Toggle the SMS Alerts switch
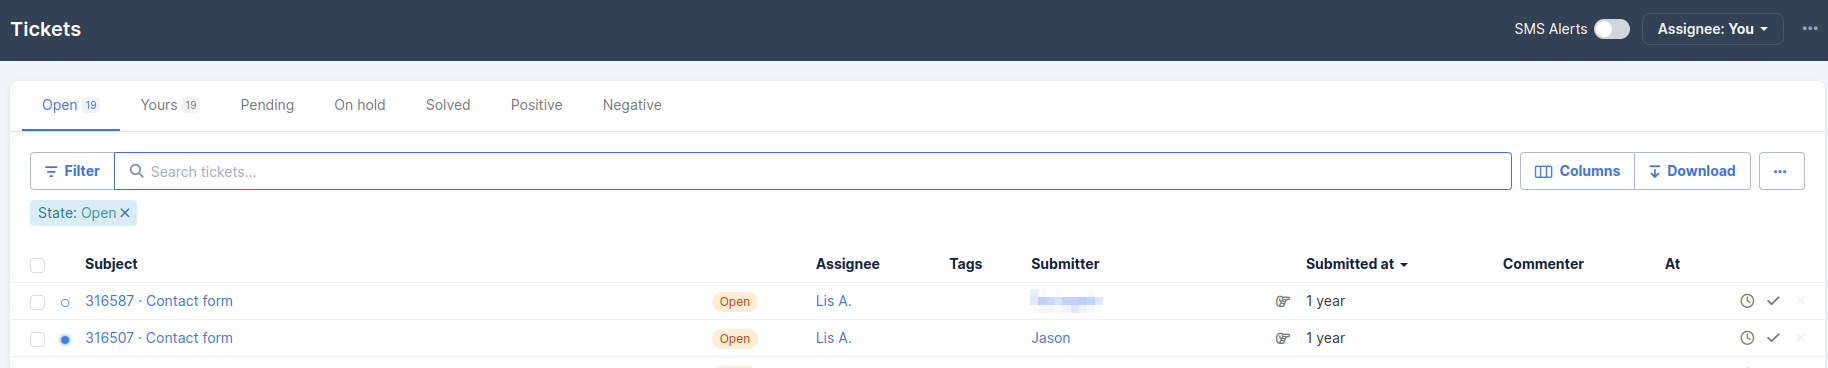The image size is (1828, 368). tap(1611, 29)
